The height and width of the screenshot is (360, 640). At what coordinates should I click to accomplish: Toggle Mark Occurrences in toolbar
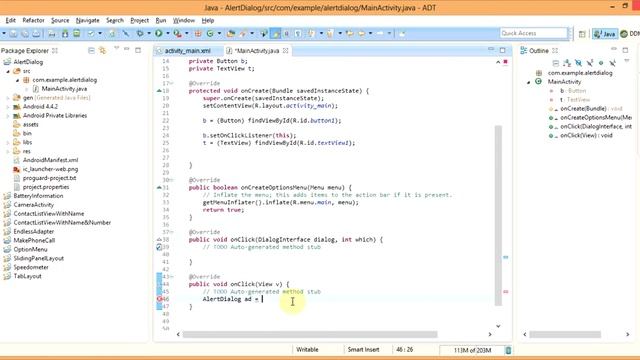276,33
